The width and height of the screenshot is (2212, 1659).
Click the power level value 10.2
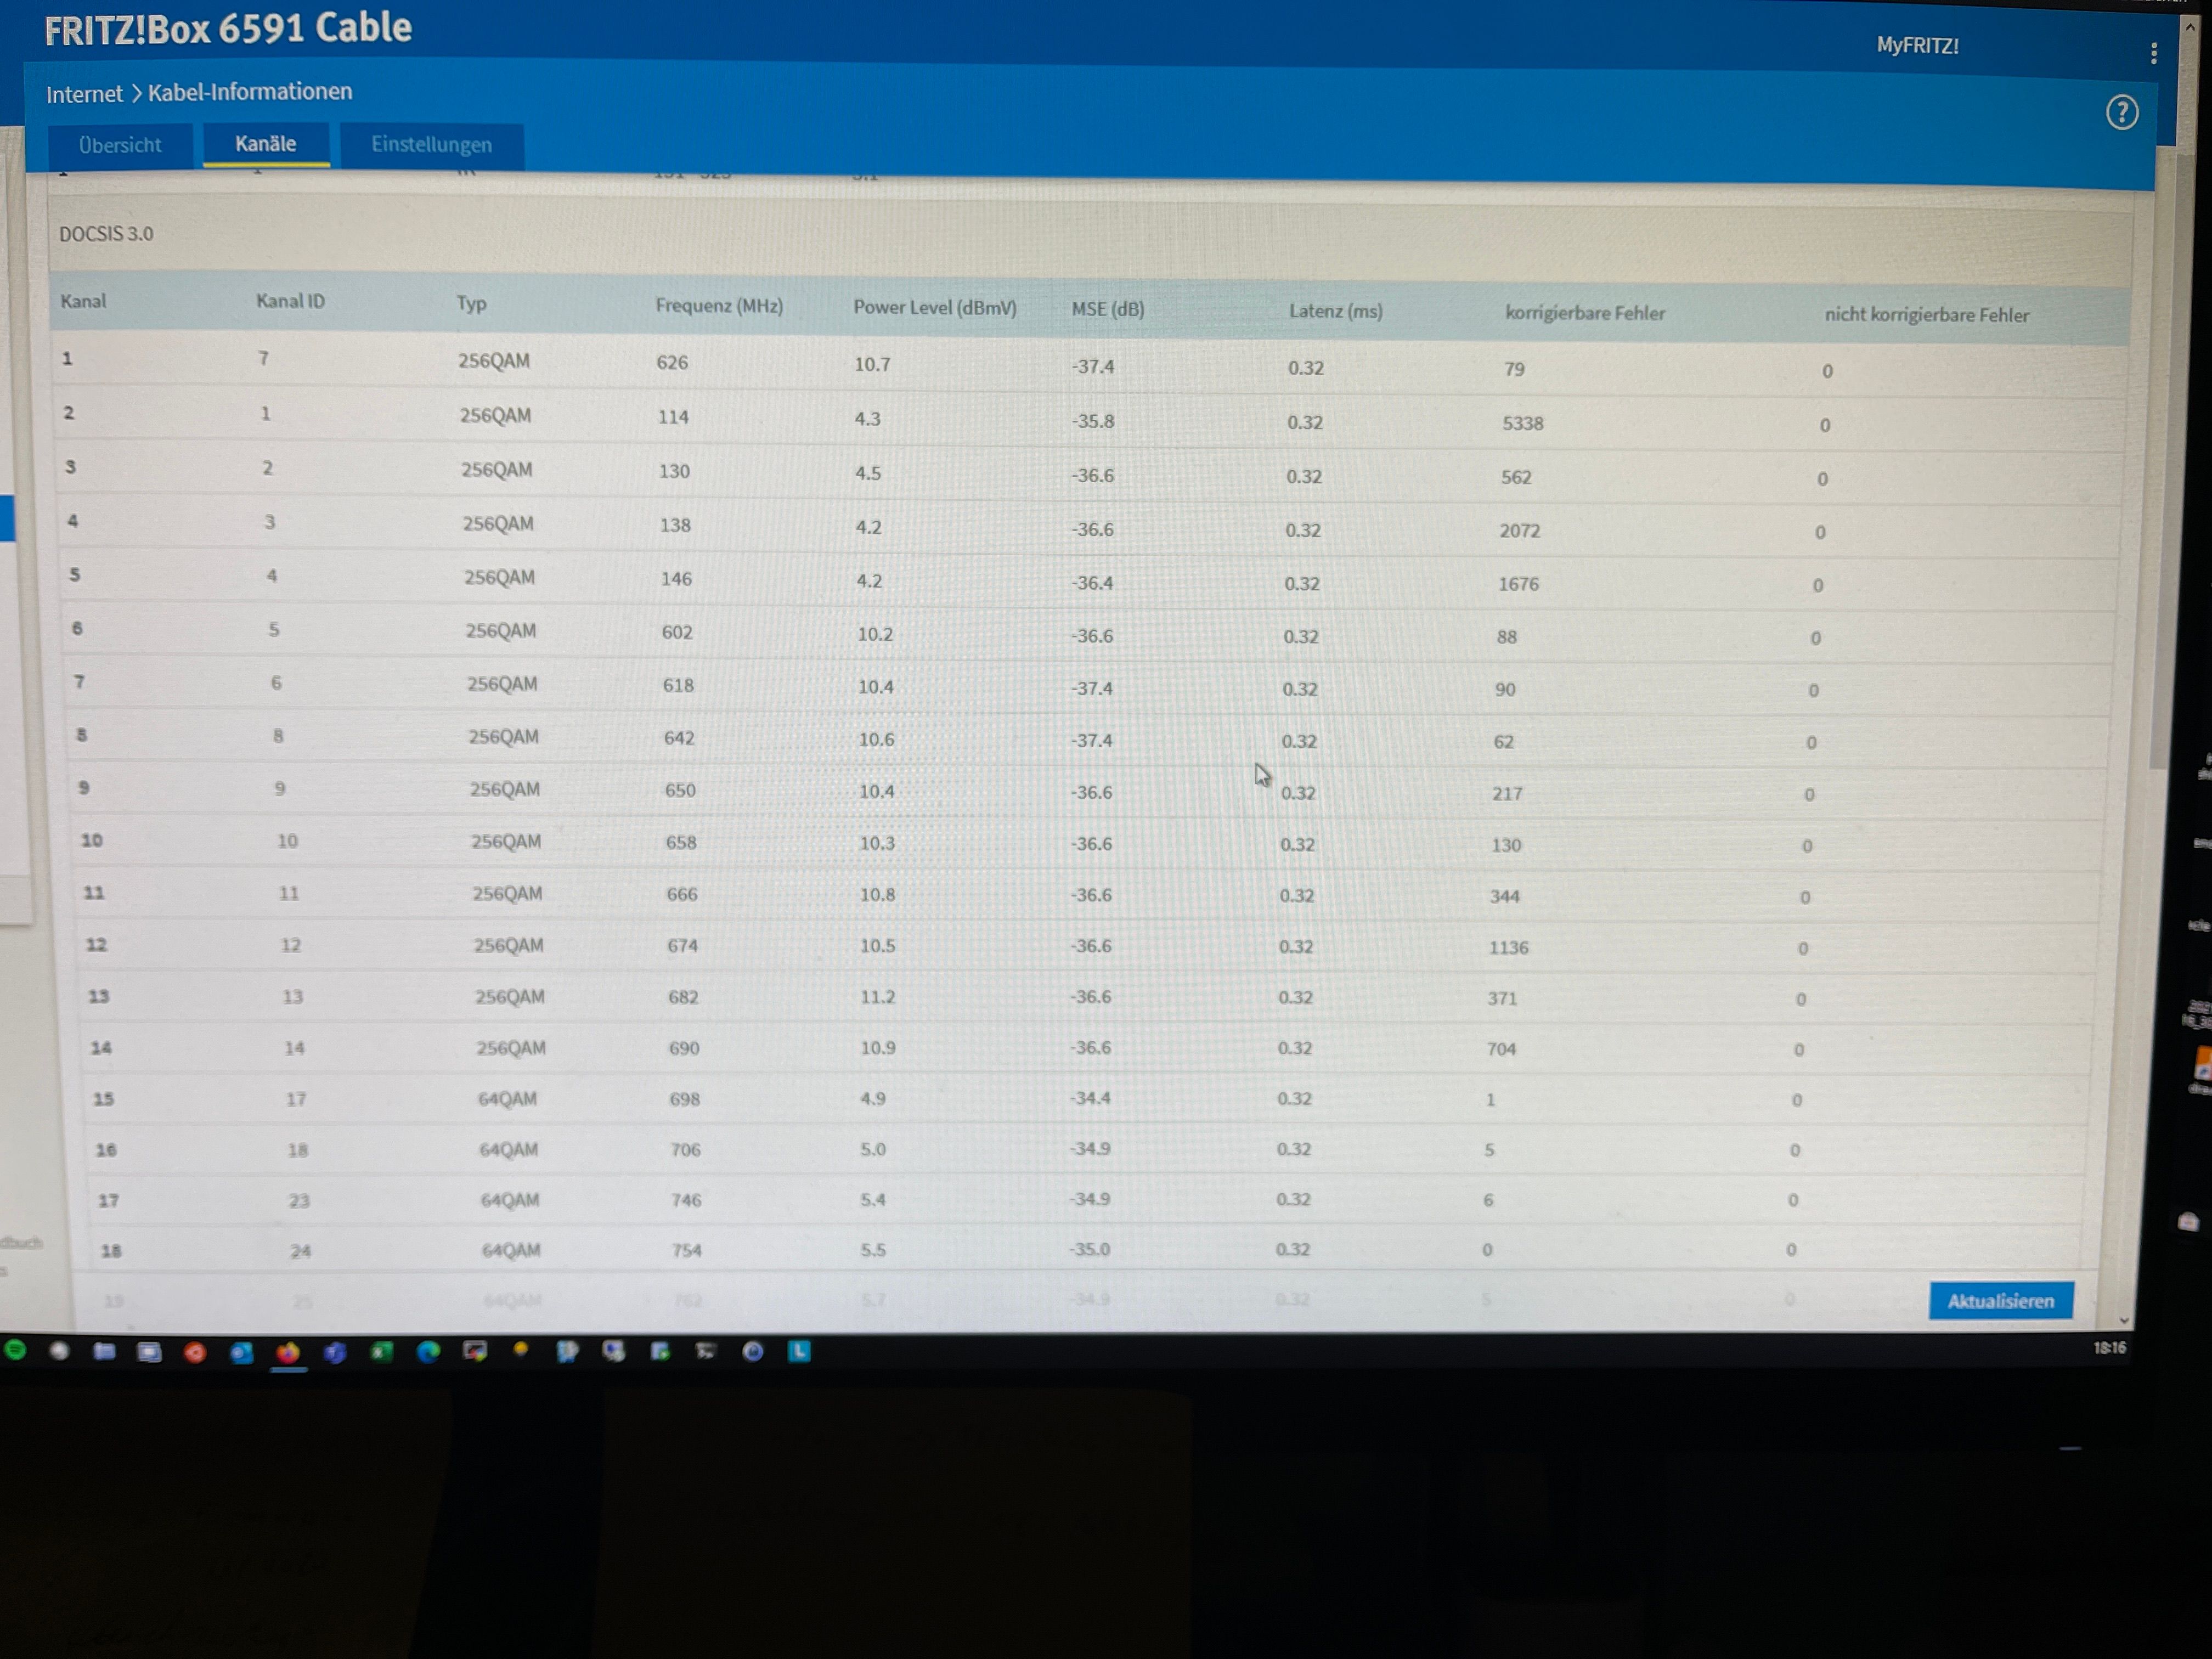pyautogui.click(x=875, y=634)
